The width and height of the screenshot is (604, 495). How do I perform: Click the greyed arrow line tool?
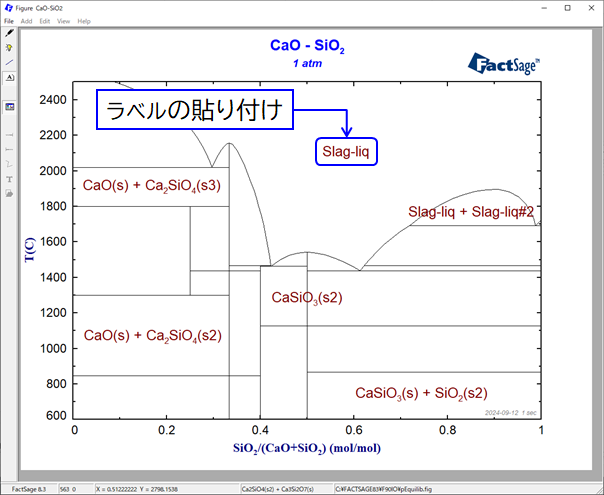[9, 135]
